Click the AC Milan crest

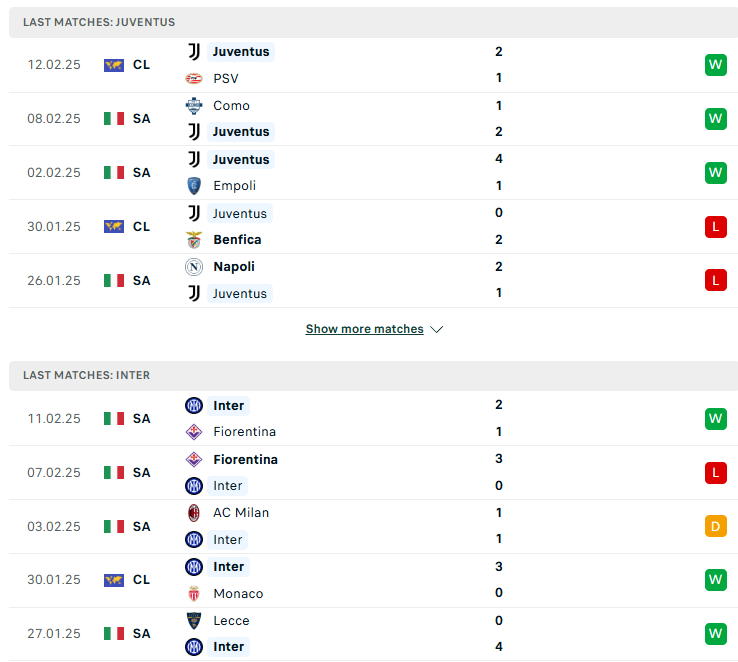pos(193,513)
